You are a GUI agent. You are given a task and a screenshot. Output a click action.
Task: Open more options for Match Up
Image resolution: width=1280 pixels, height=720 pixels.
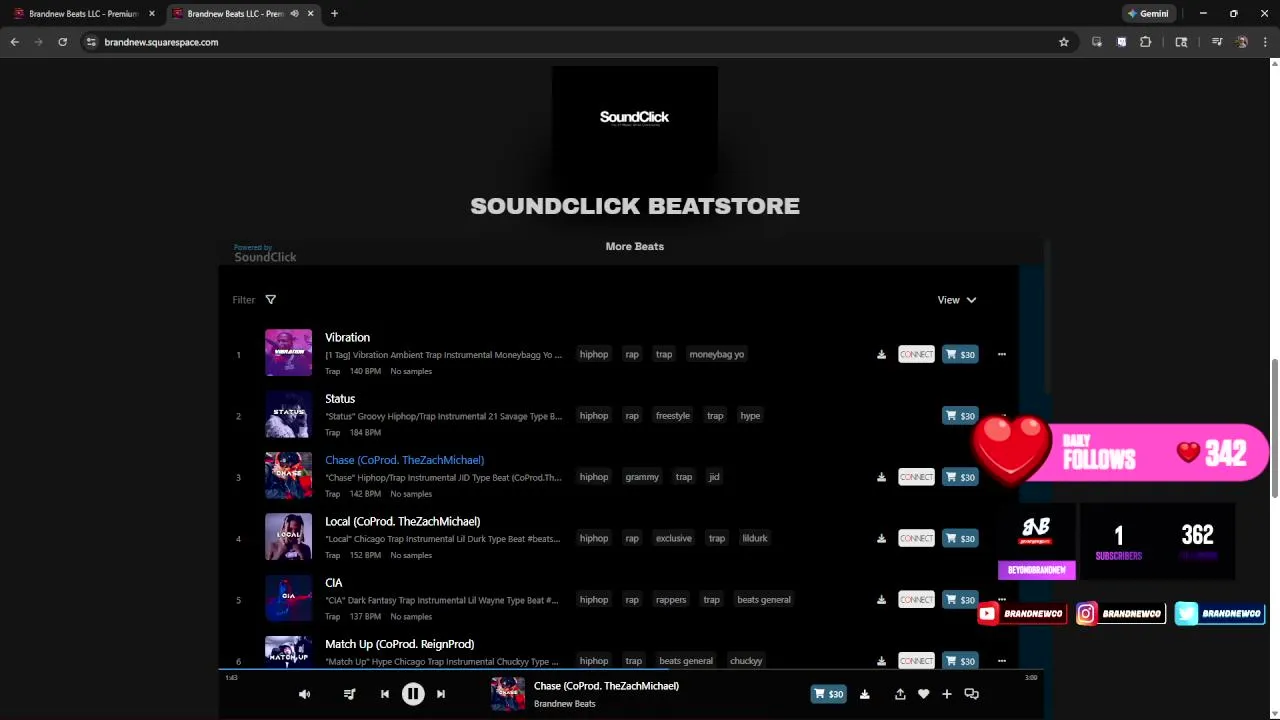click(x=1001, y=661)
